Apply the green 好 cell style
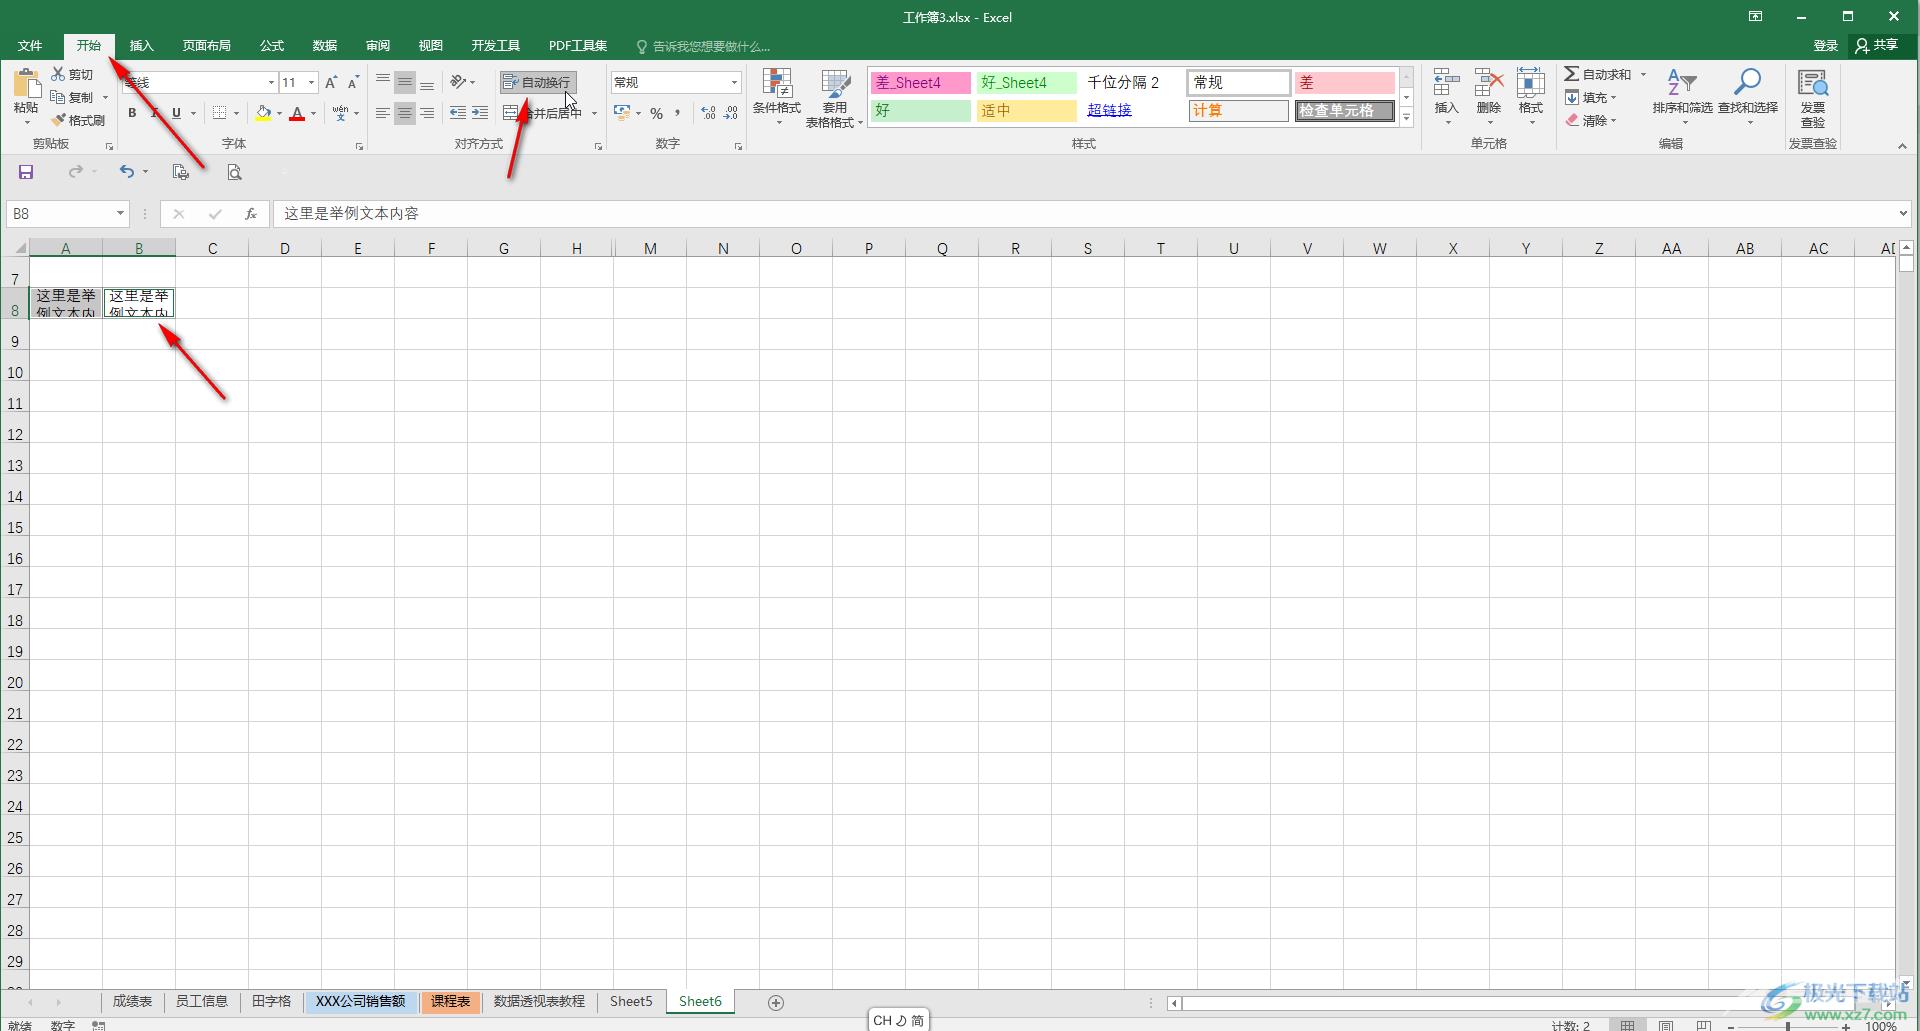The height and width of the screenshot is (1031, 1920). click(x=920, y=110)
